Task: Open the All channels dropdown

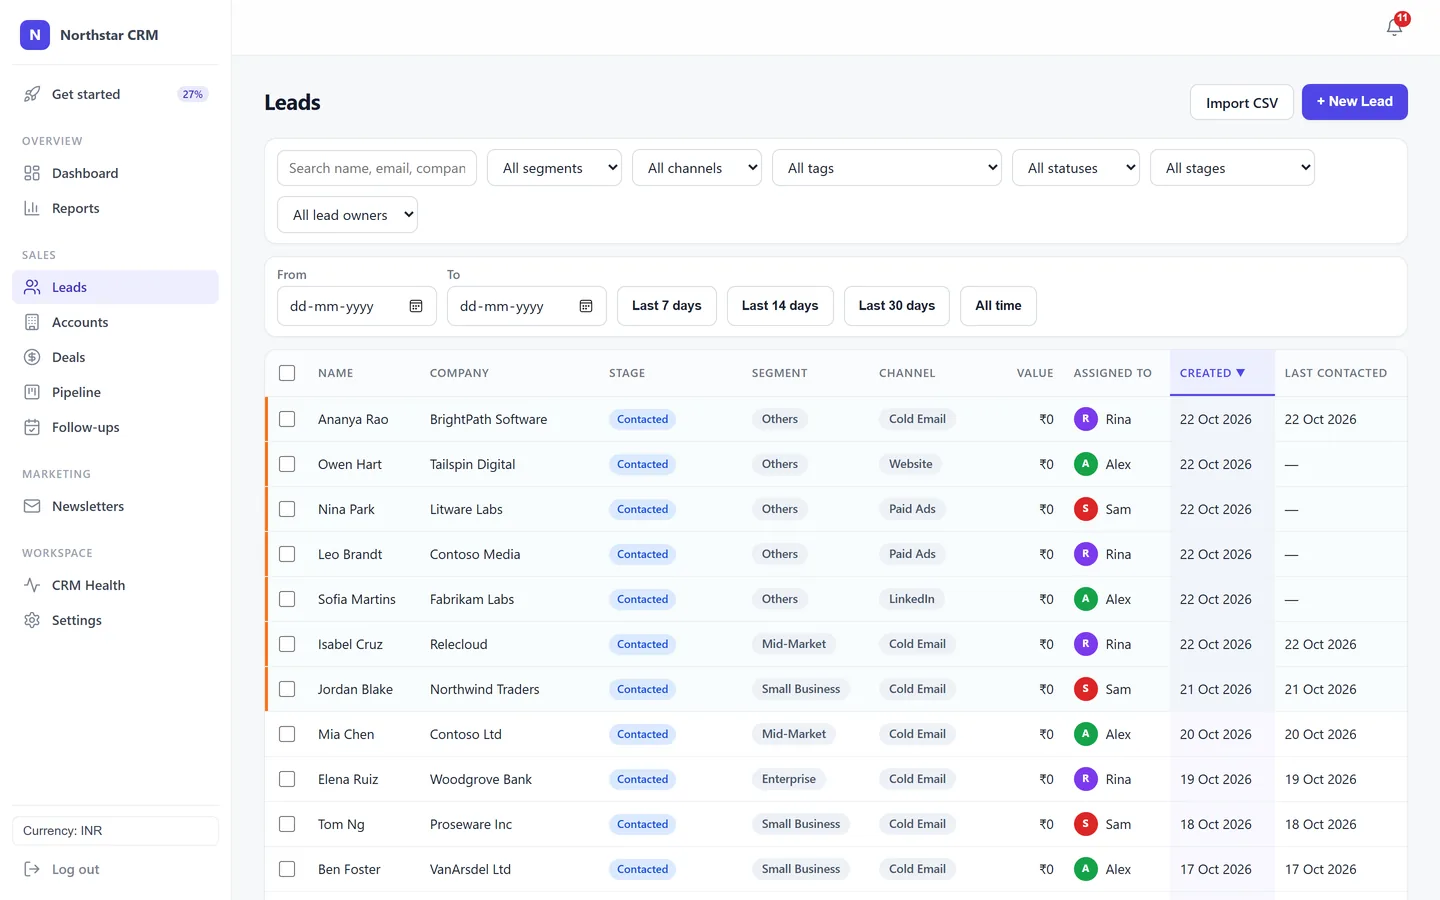Action: coord(696,168)
